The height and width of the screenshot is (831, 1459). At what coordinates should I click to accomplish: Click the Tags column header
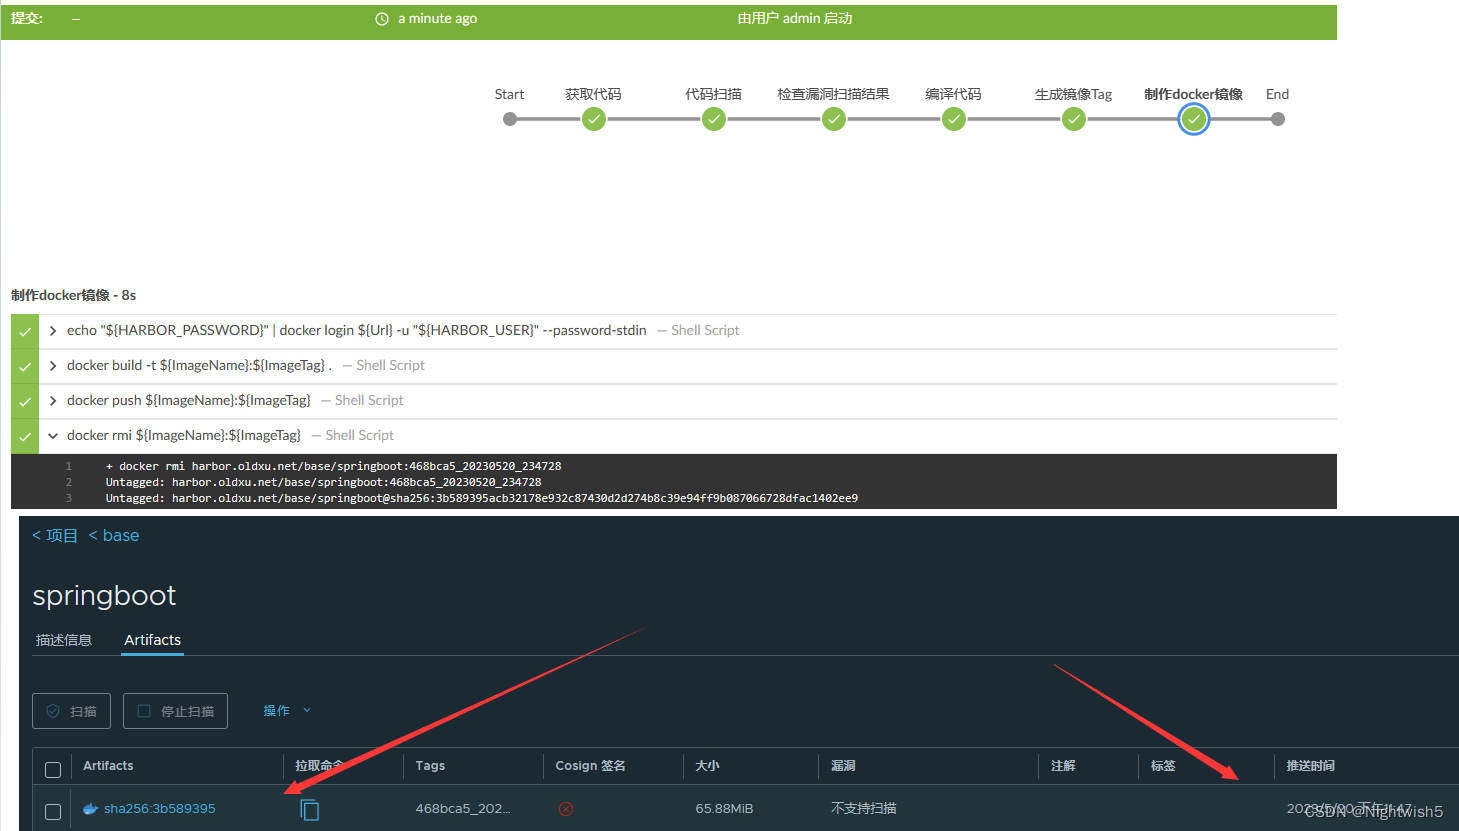(x=430, y=766)
